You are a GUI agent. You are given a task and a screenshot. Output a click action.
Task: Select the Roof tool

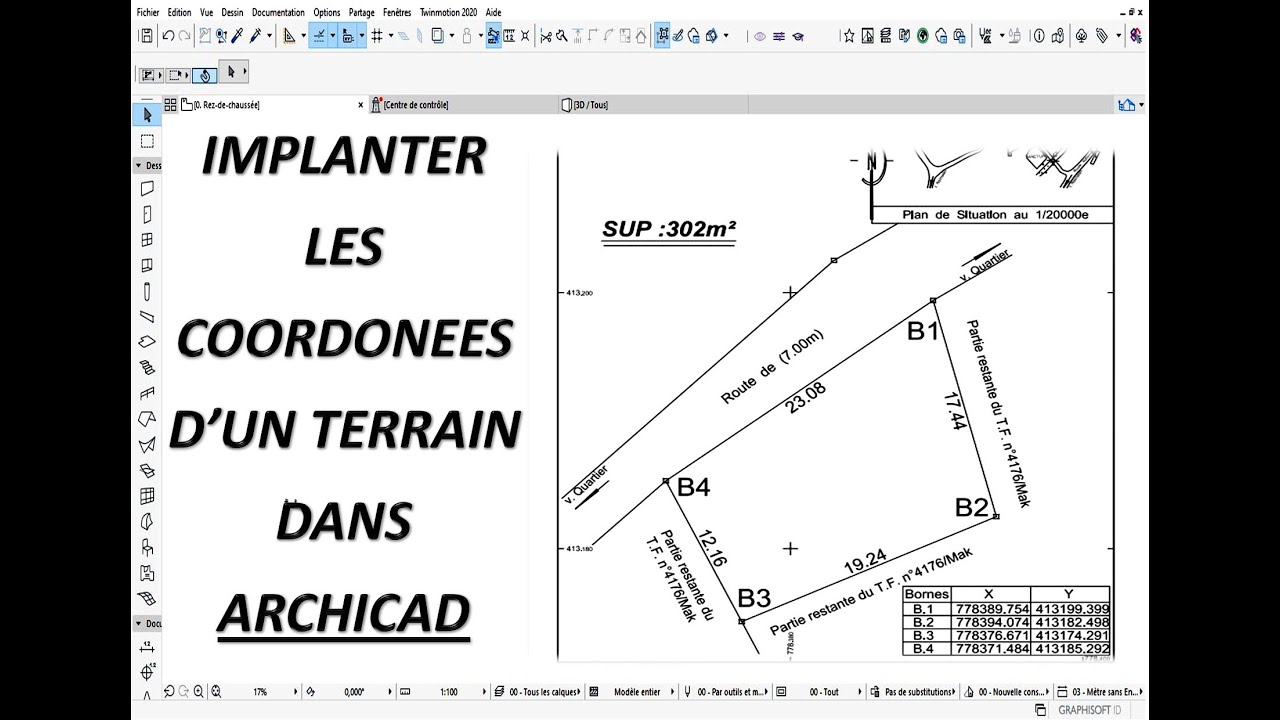click(147, 419)
